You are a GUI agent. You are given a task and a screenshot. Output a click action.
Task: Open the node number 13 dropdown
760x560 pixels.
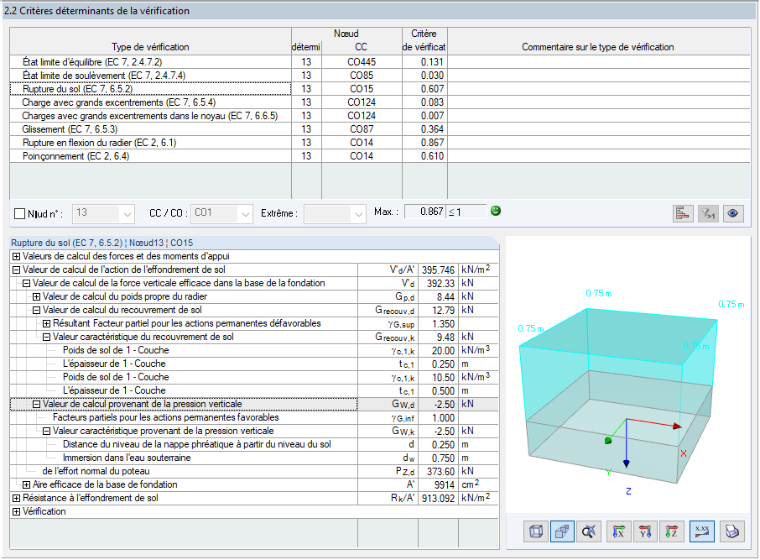click(103, 213)
